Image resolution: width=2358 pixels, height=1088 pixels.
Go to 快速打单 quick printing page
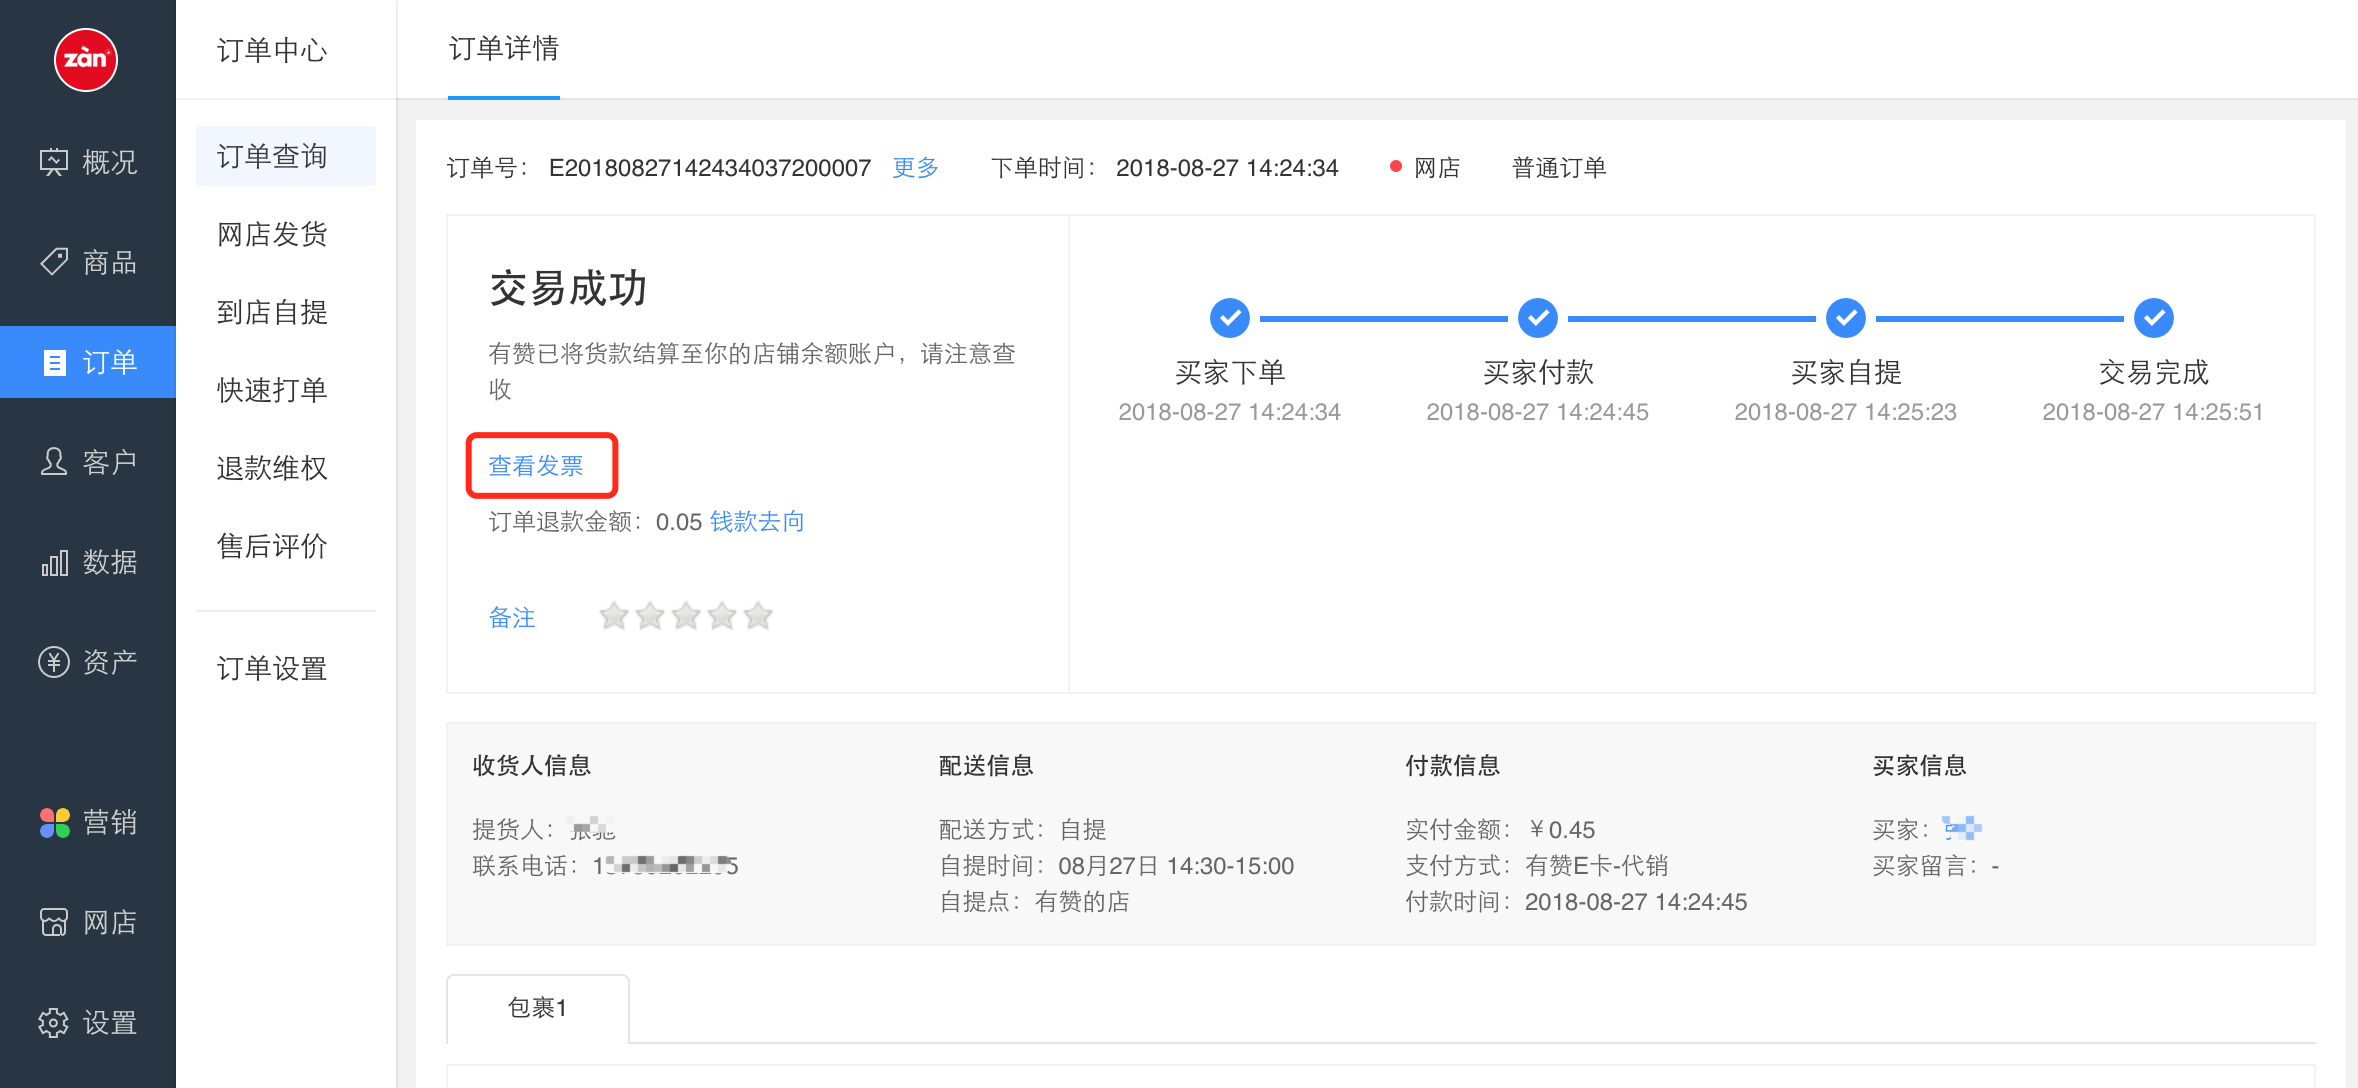point(272,390)
